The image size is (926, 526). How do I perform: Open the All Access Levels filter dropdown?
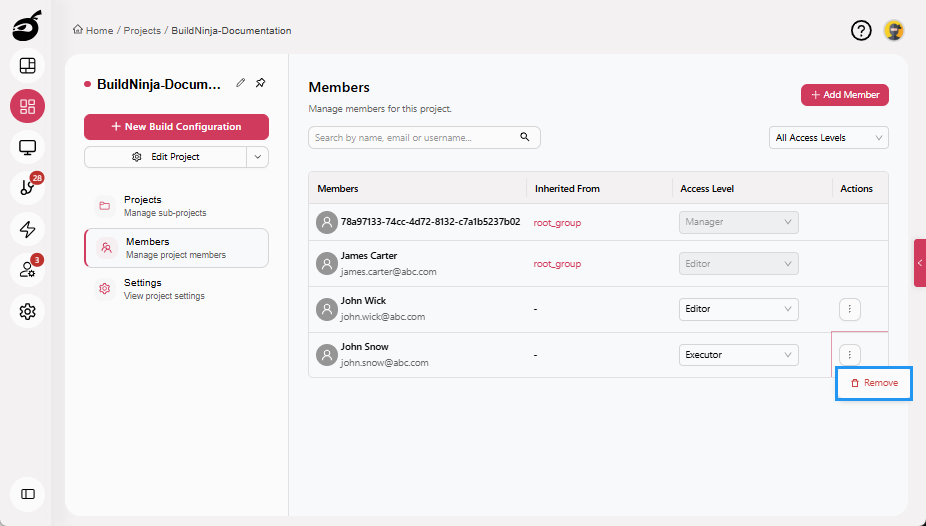point(829,138)
